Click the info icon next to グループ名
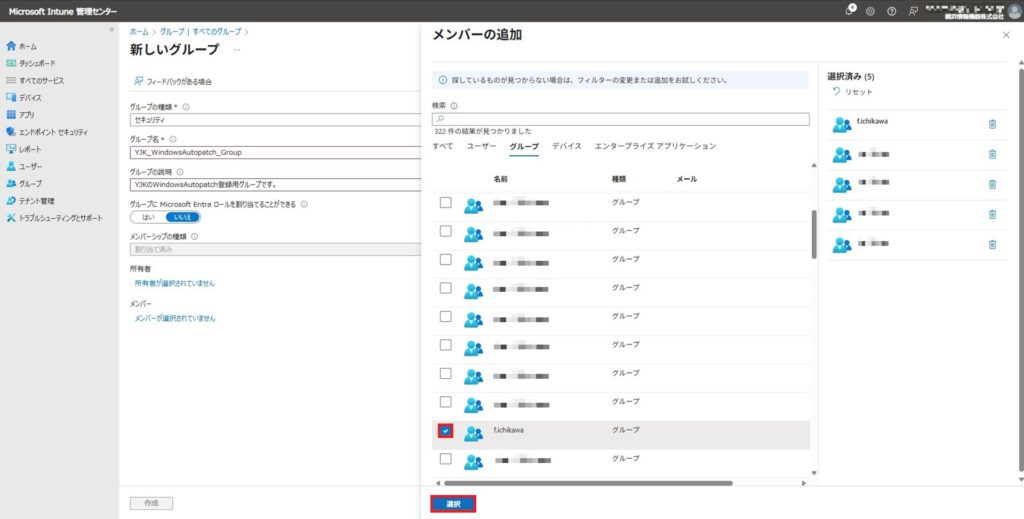Viewport: 1024px width, 519px height. (173, 139)
